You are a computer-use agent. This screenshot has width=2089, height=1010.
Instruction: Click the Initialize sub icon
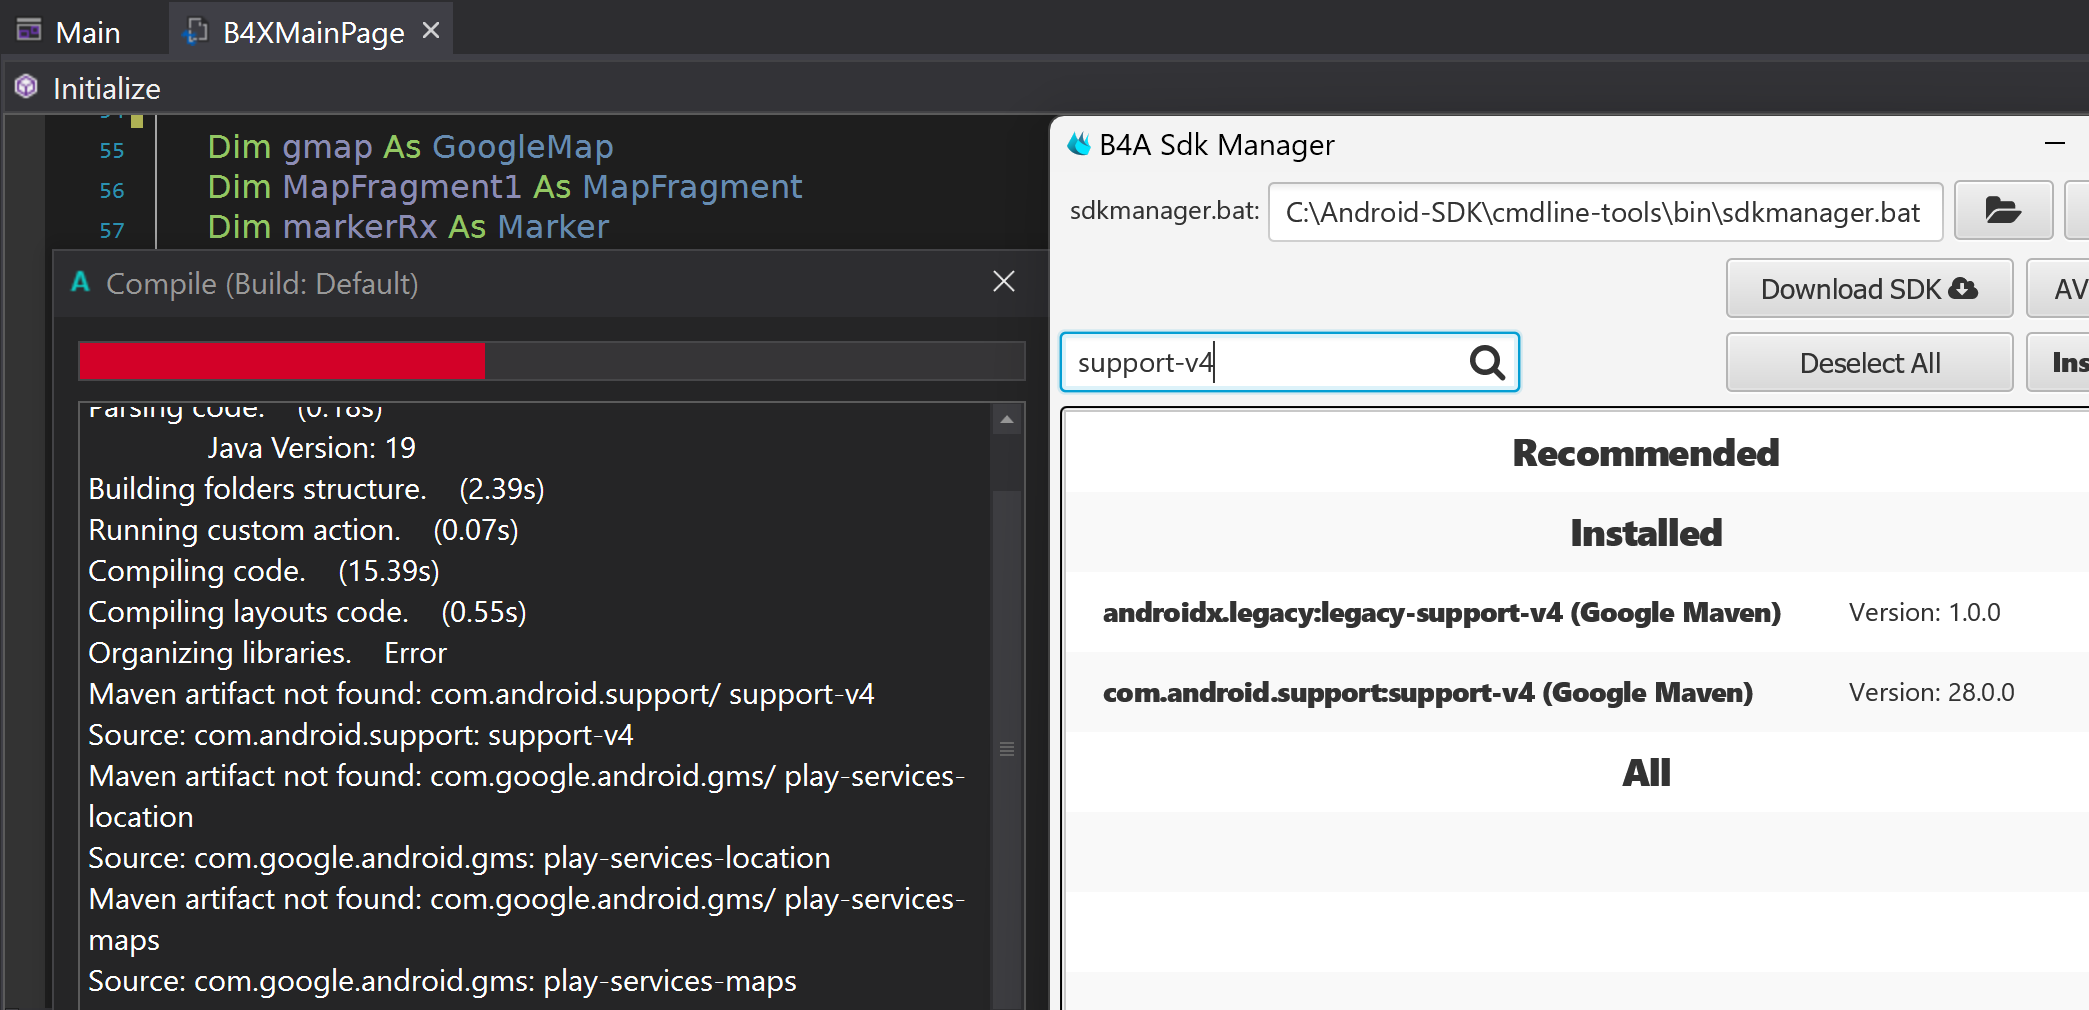point(26,88)
